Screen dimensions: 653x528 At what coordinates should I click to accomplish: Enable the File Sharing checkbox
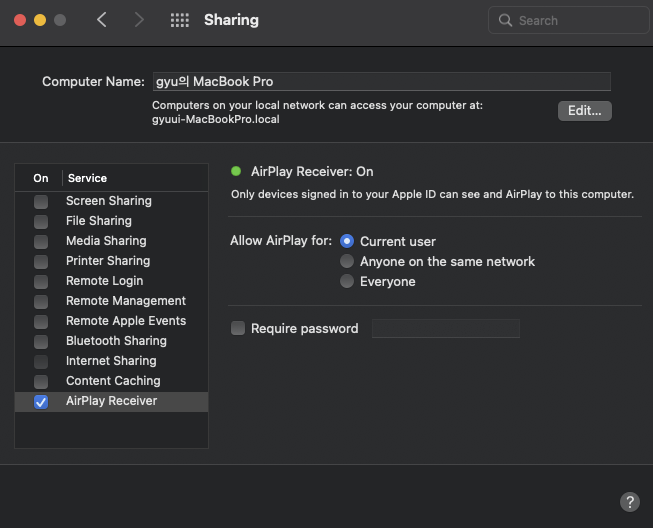[41, 222]
